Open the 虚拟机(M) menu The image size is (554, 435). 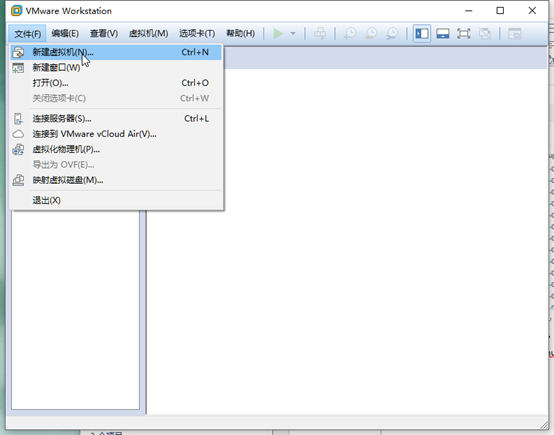[x=148, y=34]
